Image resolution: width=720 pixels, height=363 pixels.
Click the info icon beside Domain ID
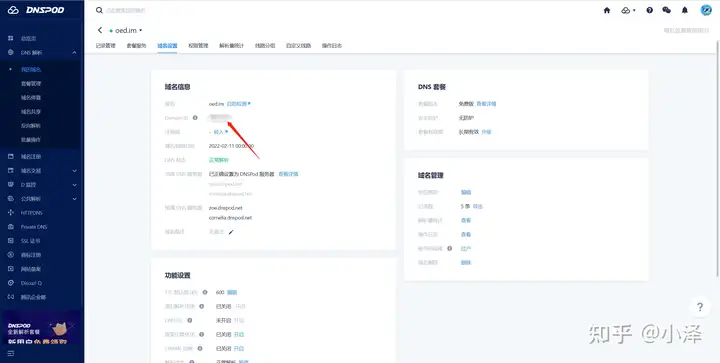point(195,118)
